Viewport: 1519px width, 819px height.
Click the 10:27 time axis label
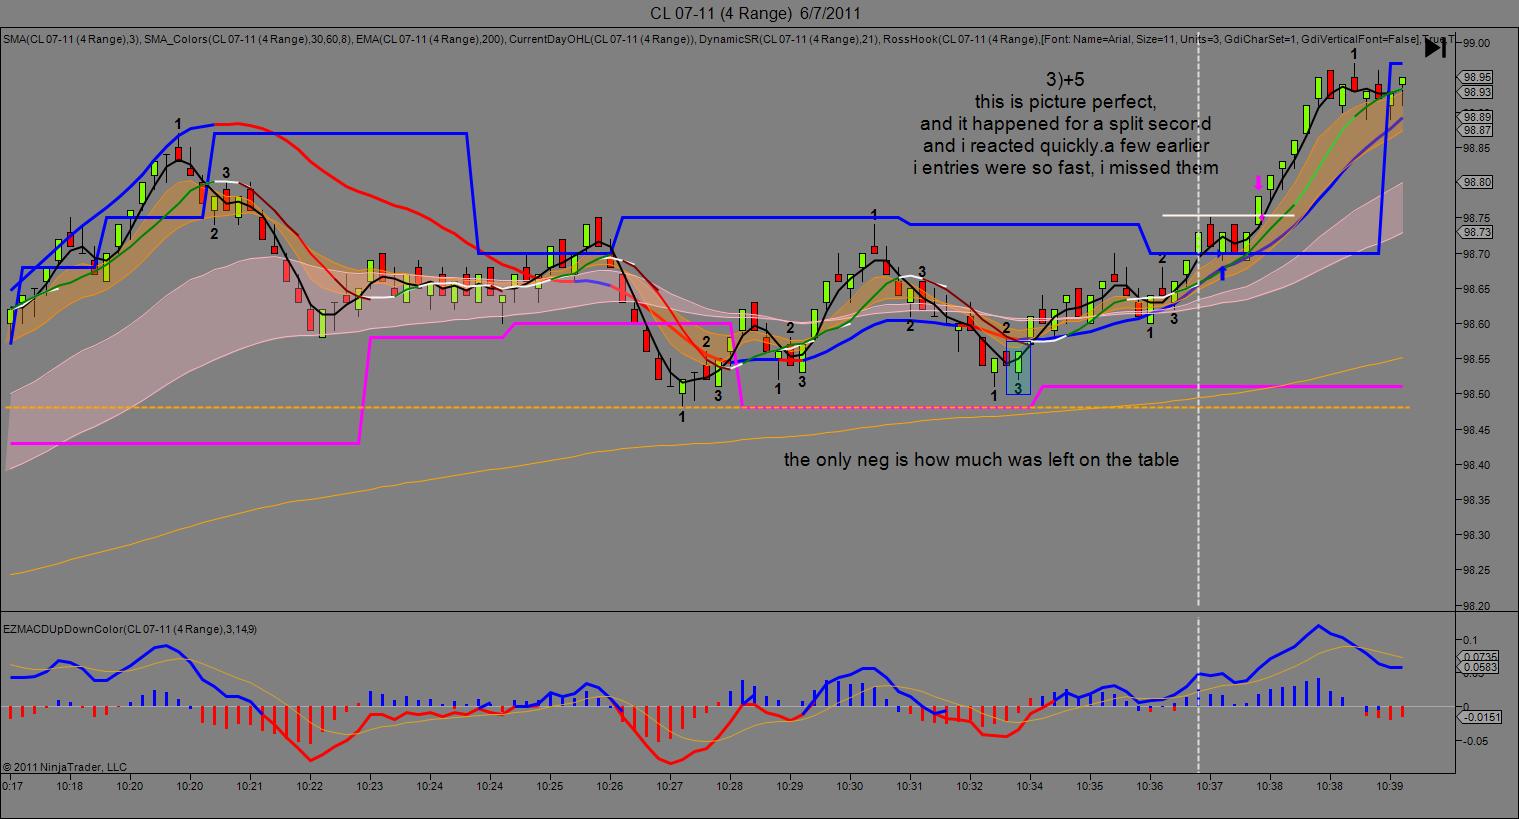(670, 786)
